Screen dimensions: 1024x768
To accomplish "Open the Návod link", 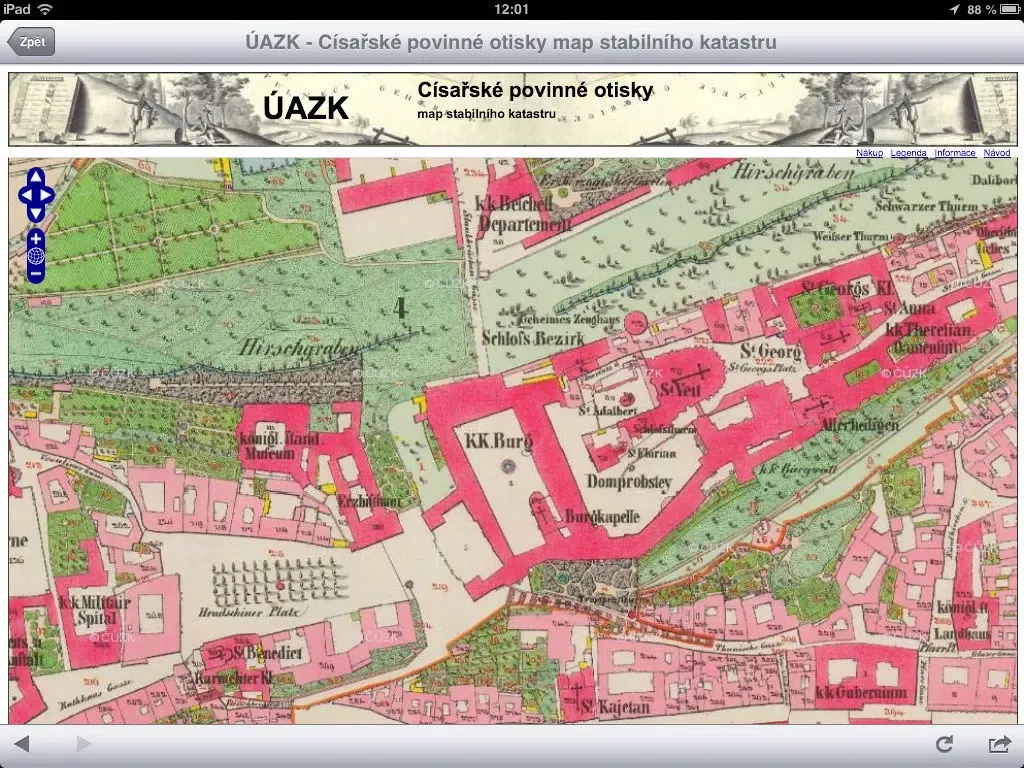I will 997,153.
